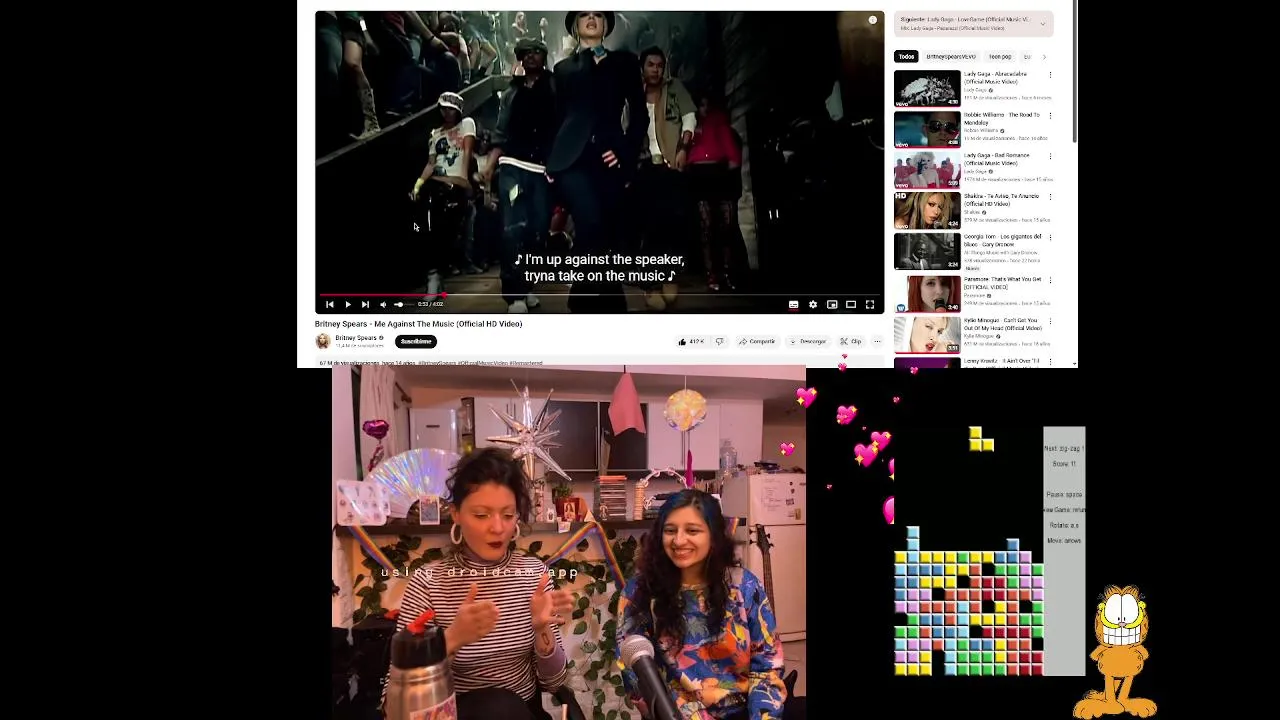Click the Clip scissors button
Viewport: 1280px width, 720px height.
pos(851,341)
